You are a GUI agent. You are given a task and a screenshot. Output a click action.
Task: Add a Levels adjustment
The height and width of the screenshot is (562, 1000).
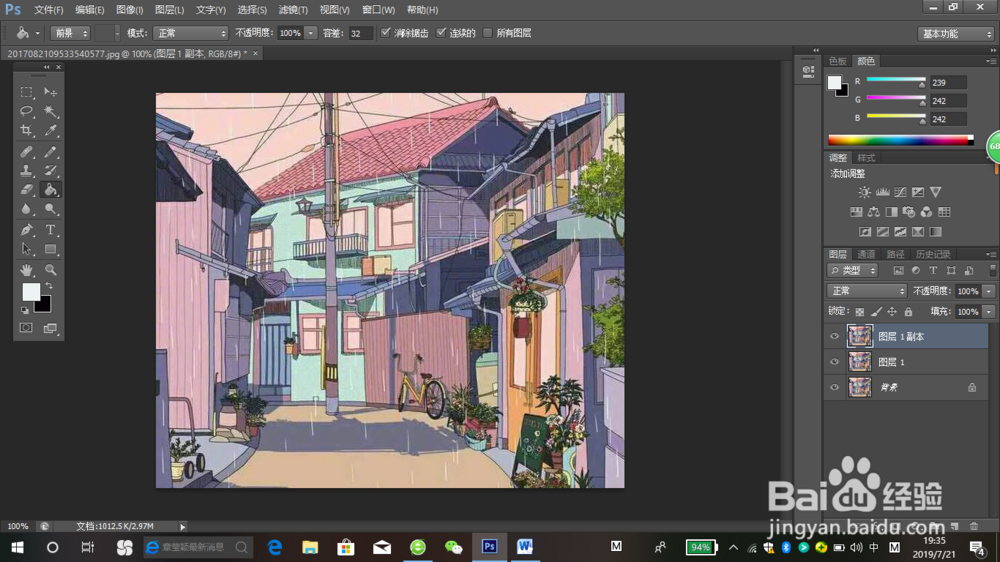(883, 192)
